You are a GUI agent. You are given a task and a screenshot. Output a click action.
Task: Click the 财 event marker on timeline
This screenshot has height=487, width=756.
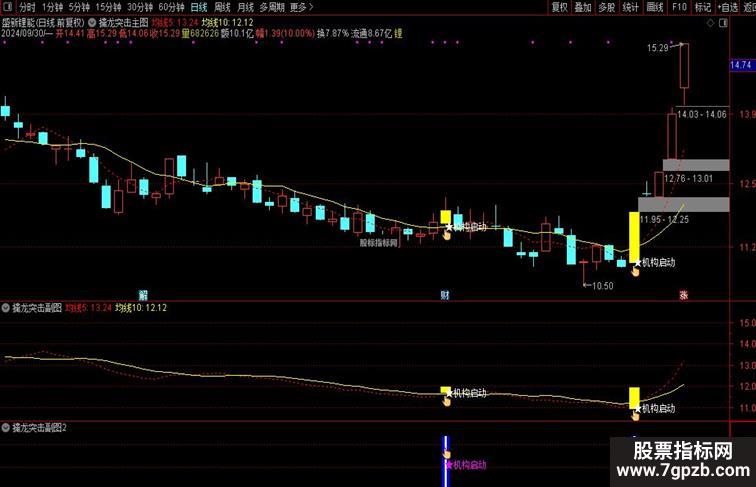point(445,295)
